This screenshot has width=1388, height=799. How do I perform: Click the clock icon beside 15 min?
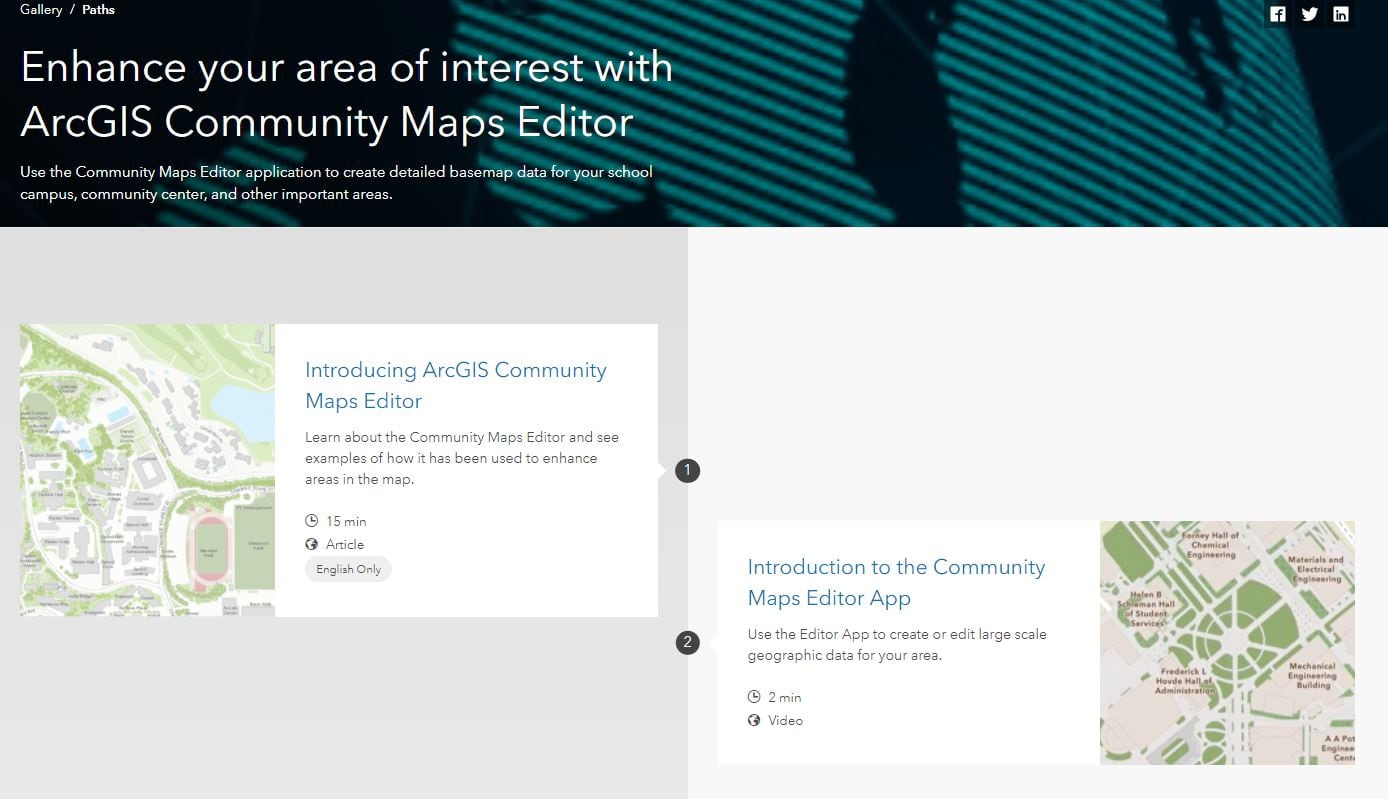(311, 521)
